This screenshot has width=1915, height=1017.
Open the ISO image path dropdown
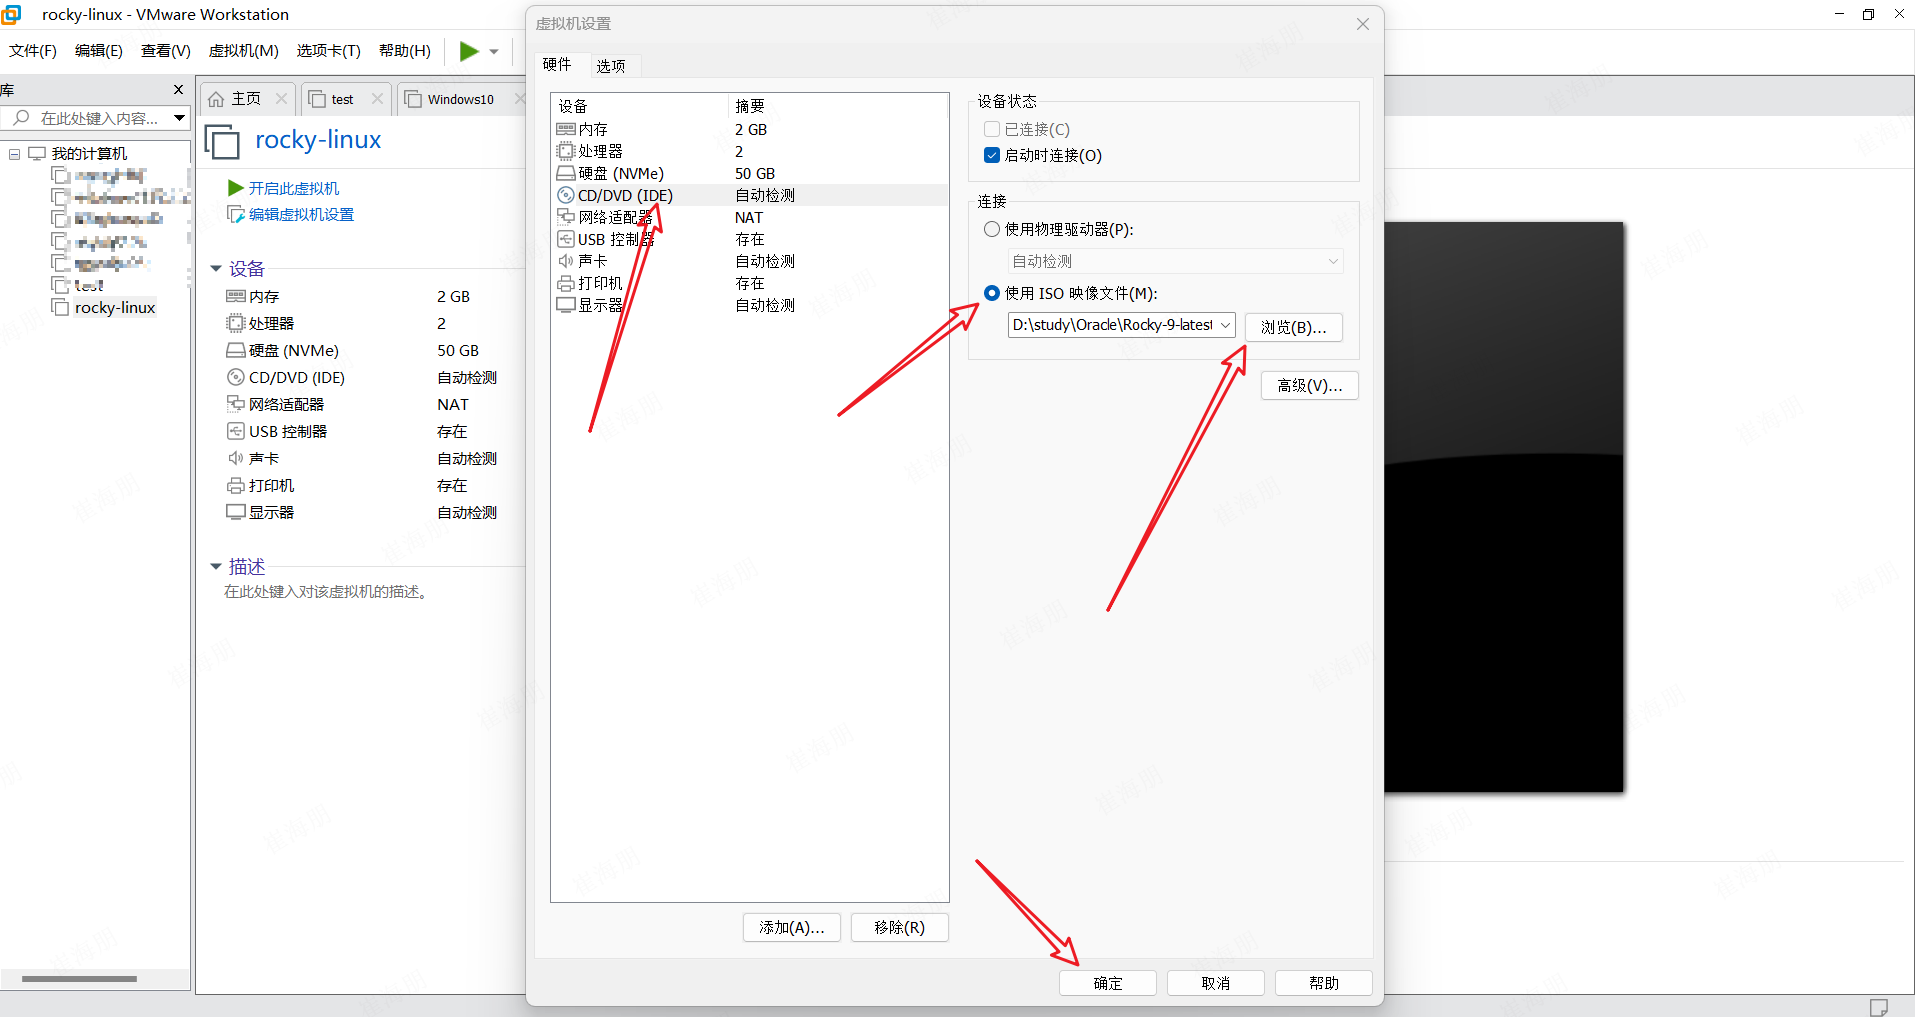tap(1225, 325)
